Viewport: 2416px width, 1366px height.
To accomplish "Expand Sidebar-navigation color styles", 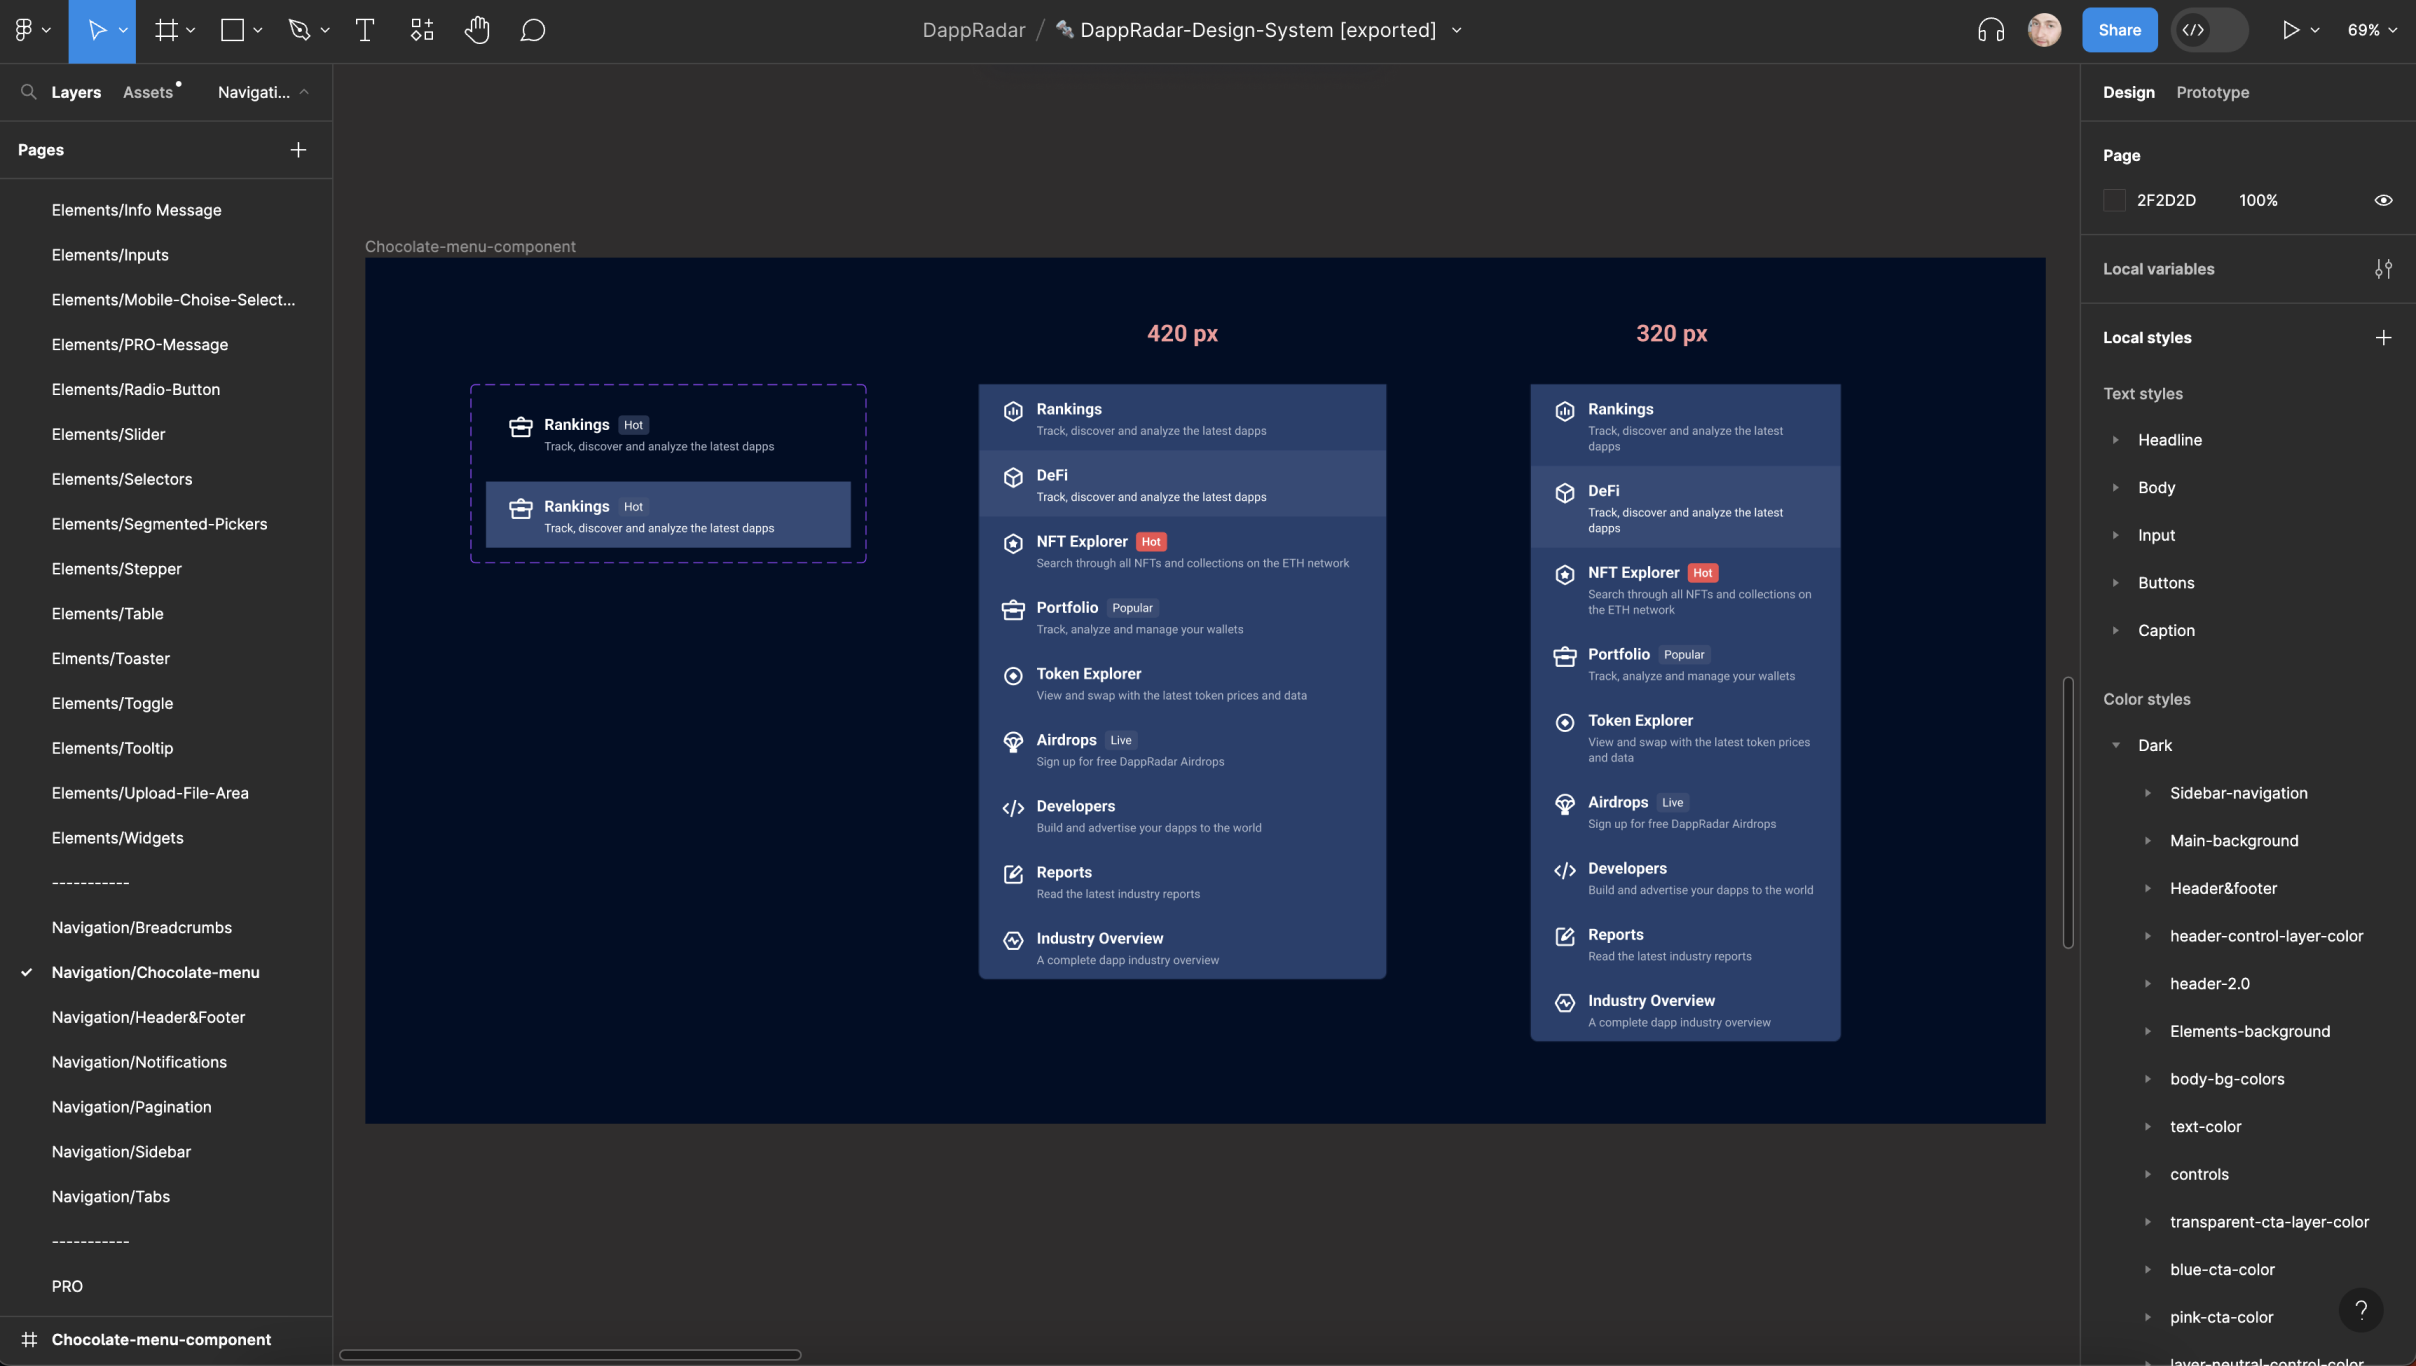I will tap(2148, 793).
